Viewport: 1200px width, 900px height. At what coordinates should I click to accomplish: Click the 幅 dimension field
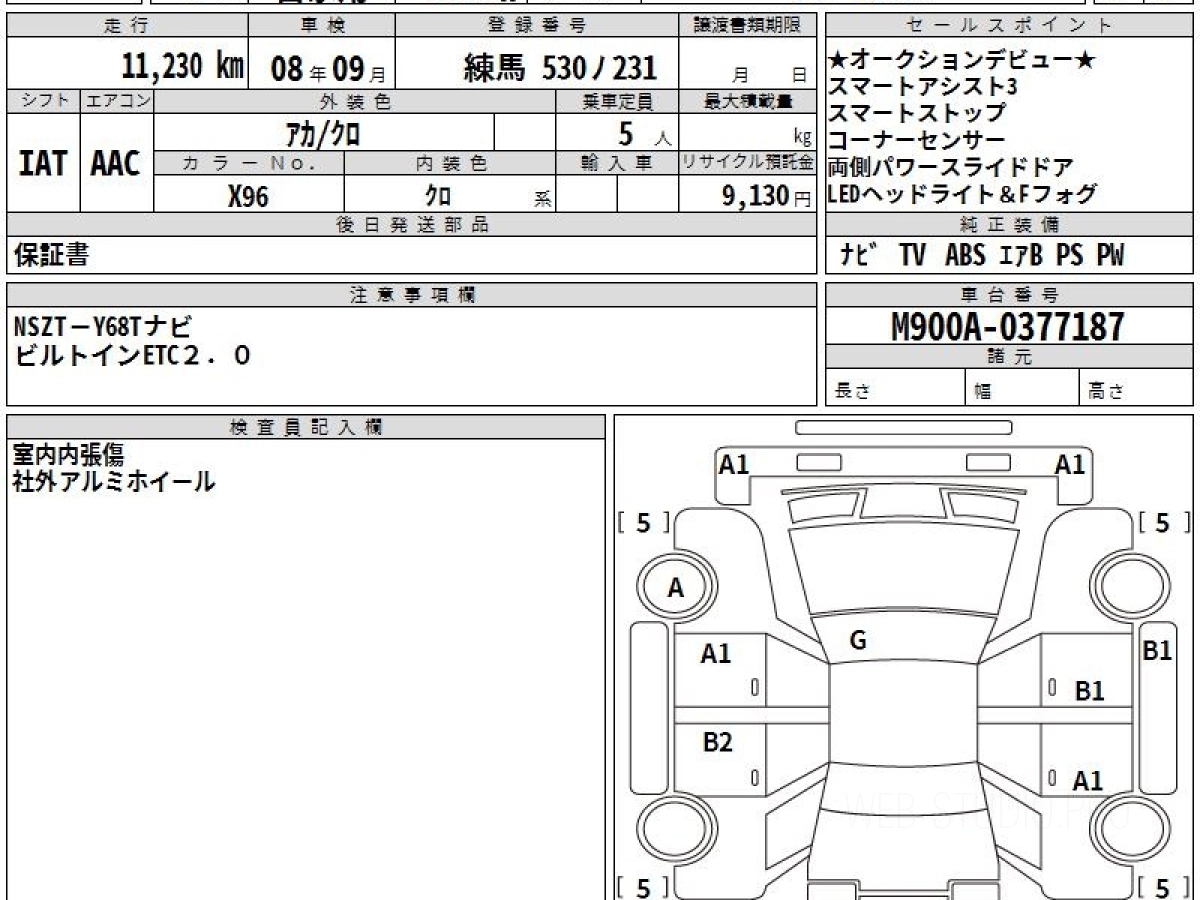point(1022,388)
